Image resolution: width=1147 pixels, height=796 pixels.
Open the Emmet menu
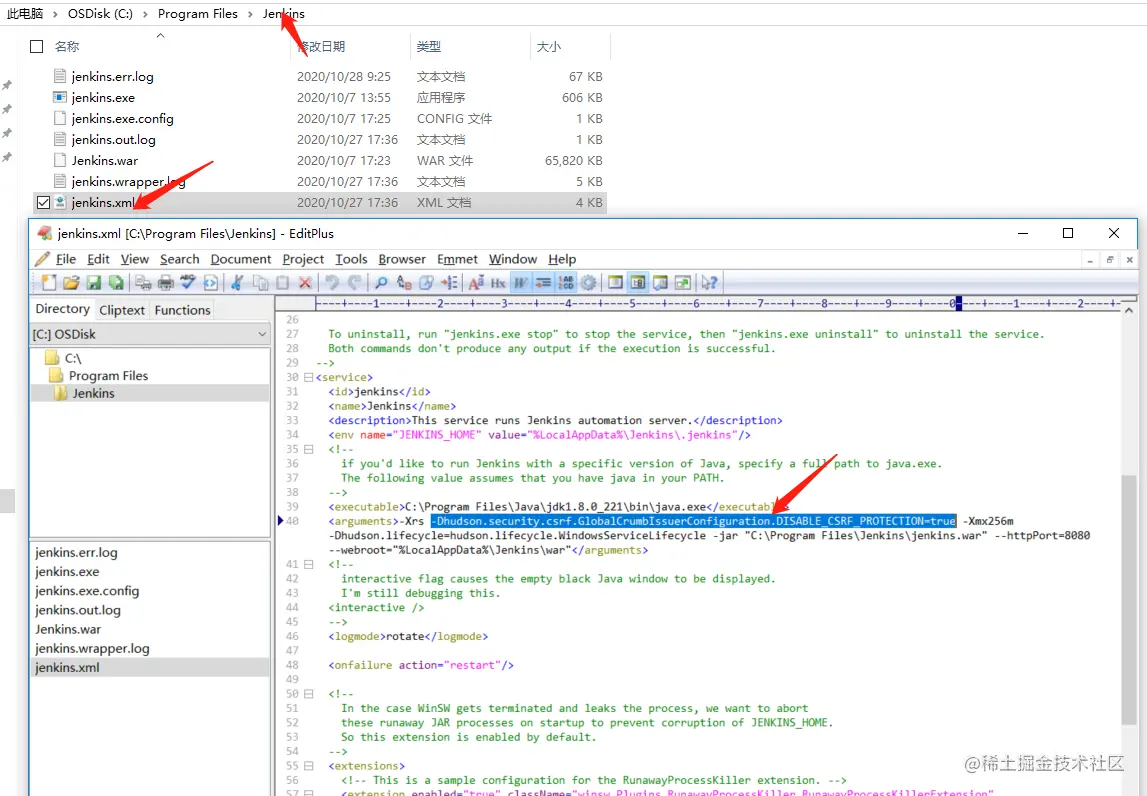457,259
